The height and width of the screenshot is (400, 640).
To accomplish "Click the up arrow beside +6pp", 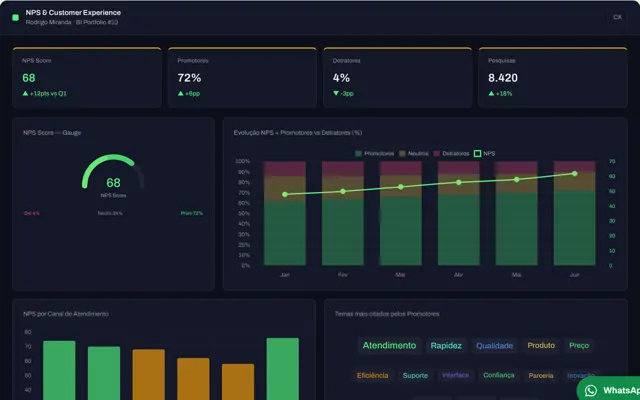I will pos(180,93).
